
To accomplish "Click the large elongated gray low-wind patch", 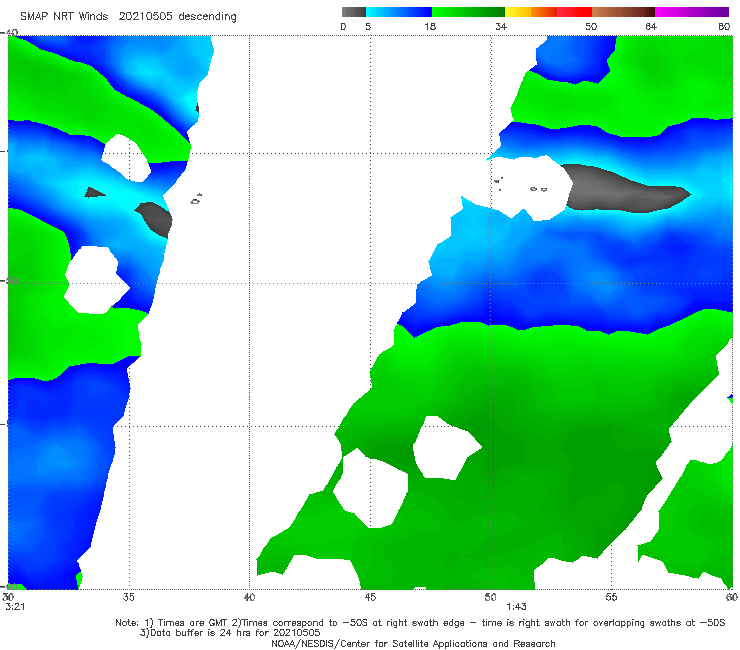I will point(623,189).
